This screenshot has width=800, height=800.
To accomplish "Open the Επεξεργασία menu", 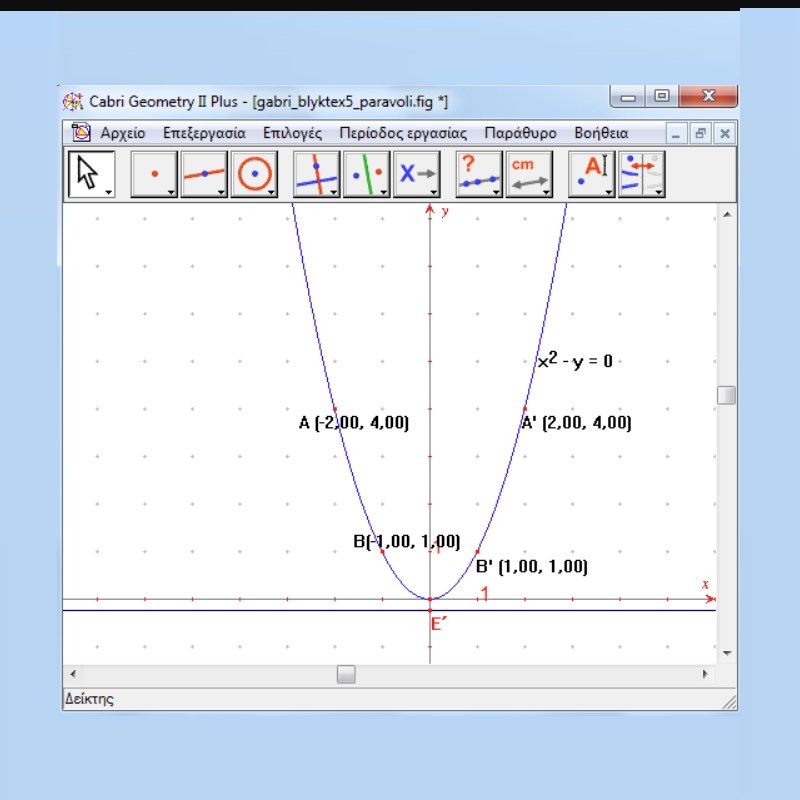I will click(204, 133).
